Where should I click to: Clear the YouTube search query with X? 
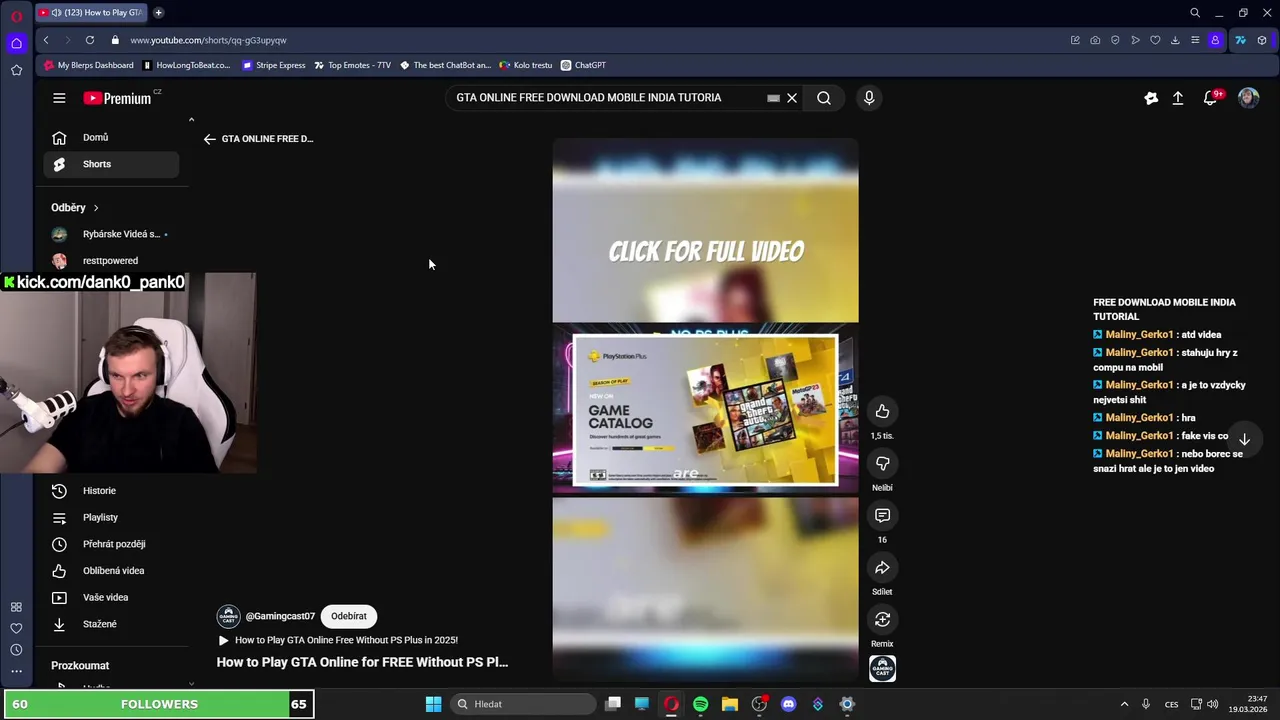click(x=792, y=98)
